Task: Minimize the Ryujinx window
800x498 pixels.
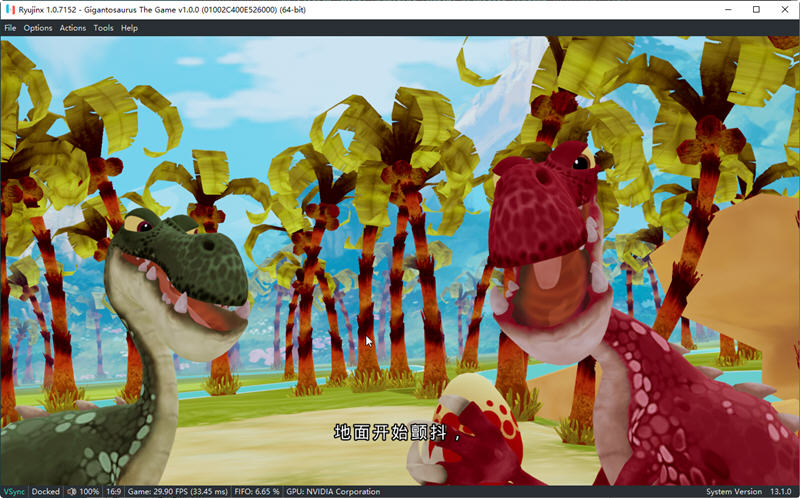Action: point(728,10)
